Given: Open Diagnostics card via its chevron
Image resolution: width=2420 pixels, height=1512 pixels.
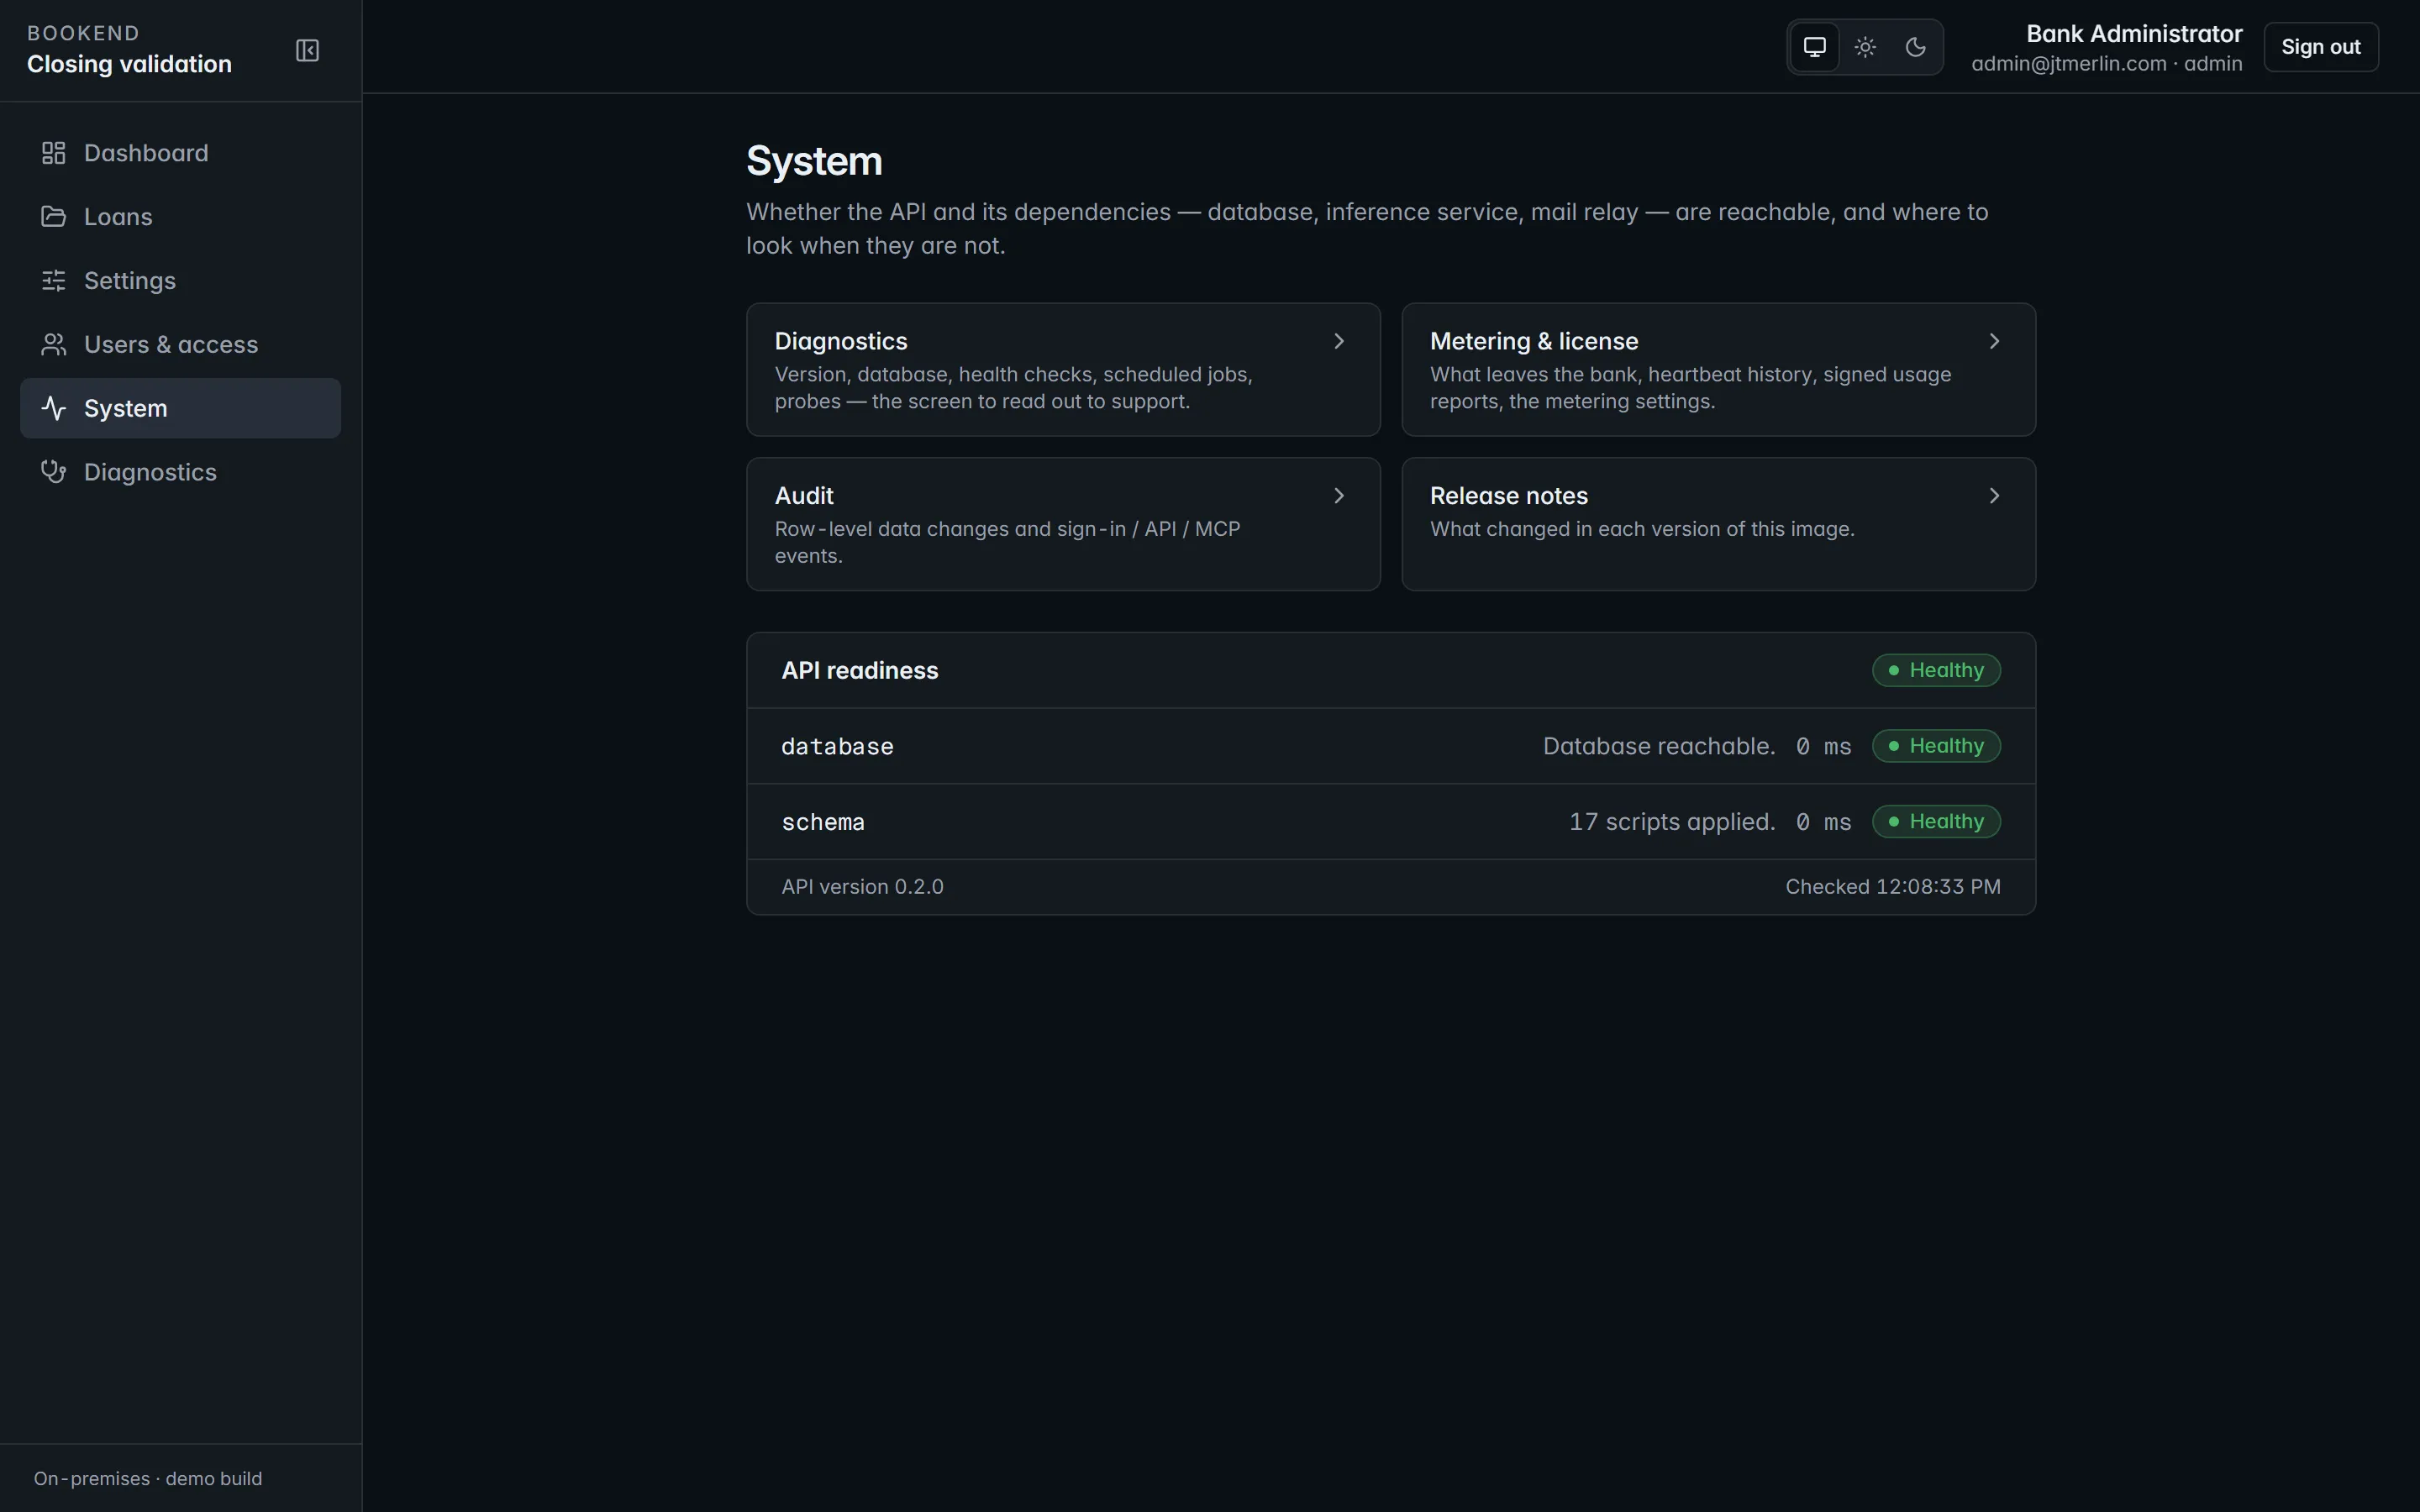Looking at the screenshot, I should pyautogui.click(x=1339, y=341).
